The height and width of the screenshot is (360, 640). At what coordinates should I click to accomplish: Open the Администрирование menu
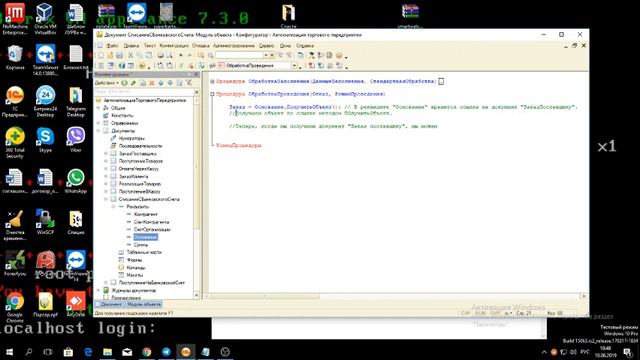click(x=233, y=46)
